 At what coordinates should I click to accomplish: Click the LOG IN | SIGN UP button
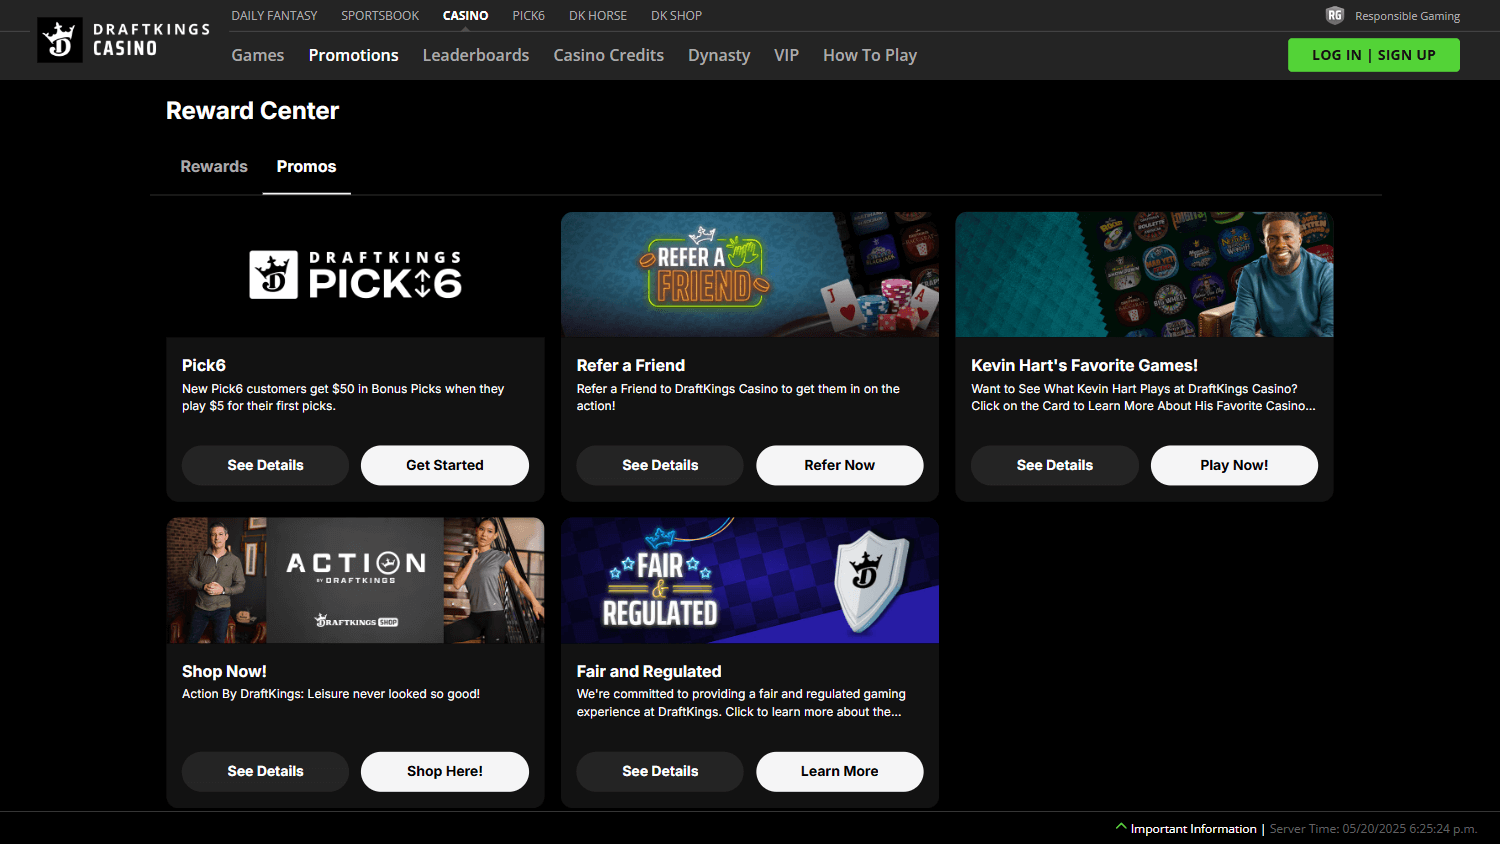click(x=1373, y=55)
